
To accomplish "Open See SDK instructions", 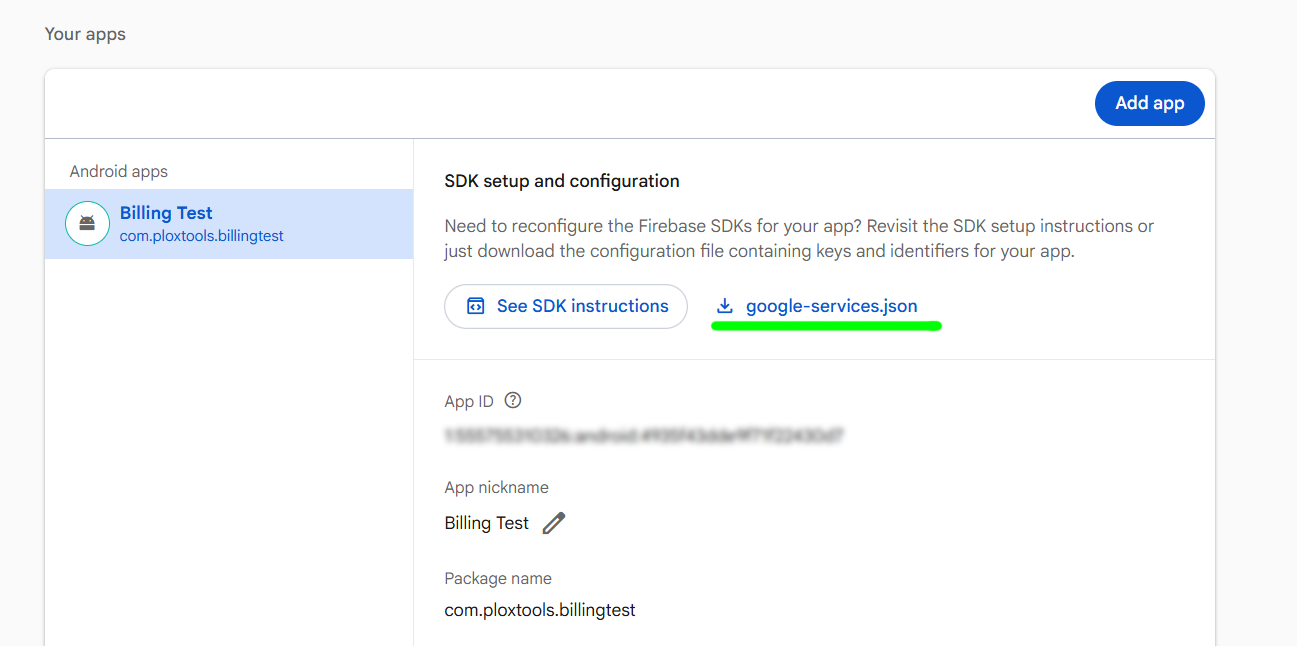I will (566, 306).
